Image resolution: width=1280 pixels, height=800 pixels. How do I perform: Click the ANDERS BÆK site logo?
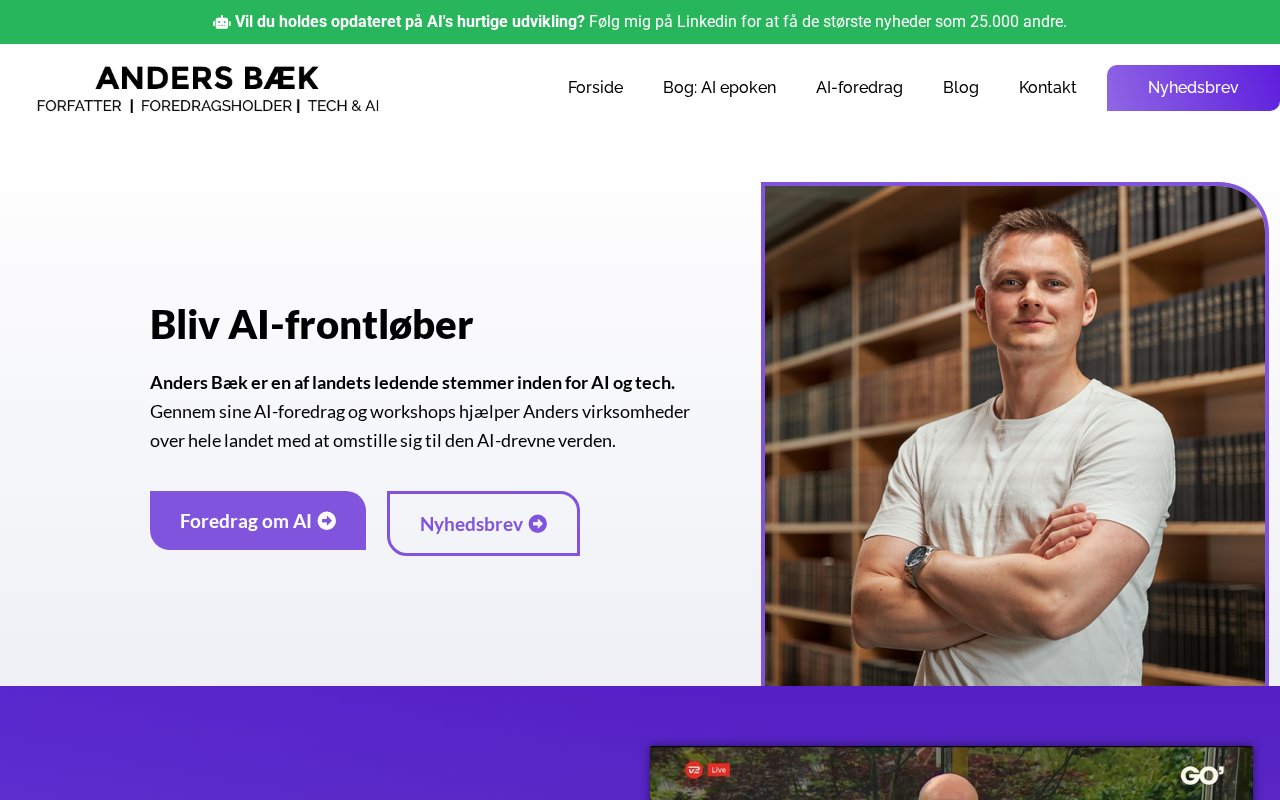207,78
